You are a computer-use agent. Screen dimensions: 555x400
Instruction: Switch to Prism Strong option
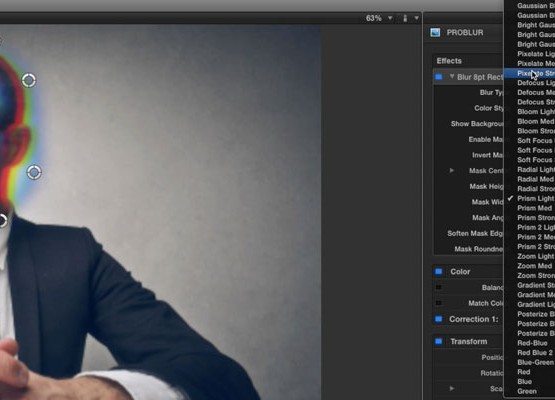pyautogui.click(x=536, y=218)
